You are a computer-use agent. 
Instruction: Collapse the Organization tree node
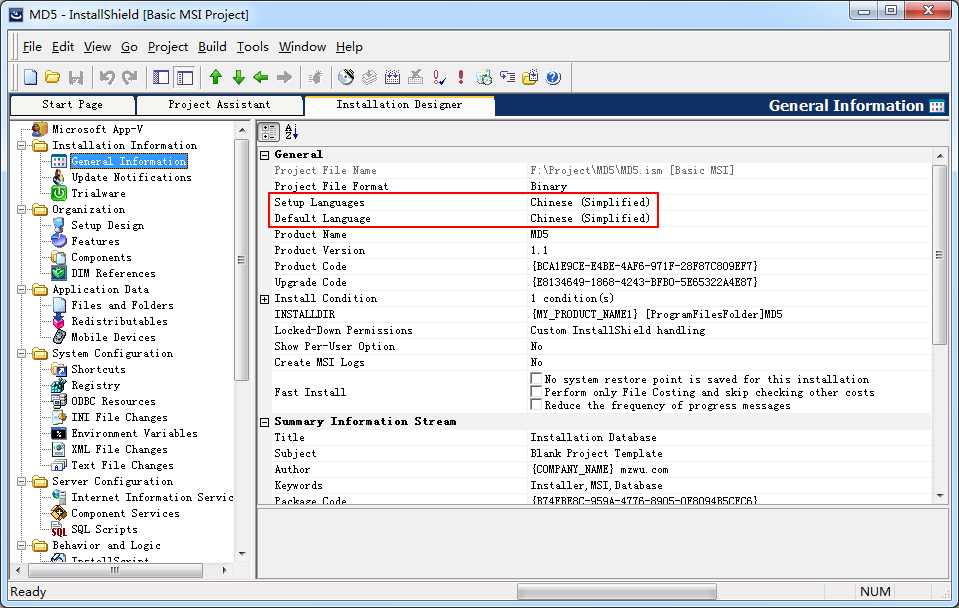pos(22,210)
